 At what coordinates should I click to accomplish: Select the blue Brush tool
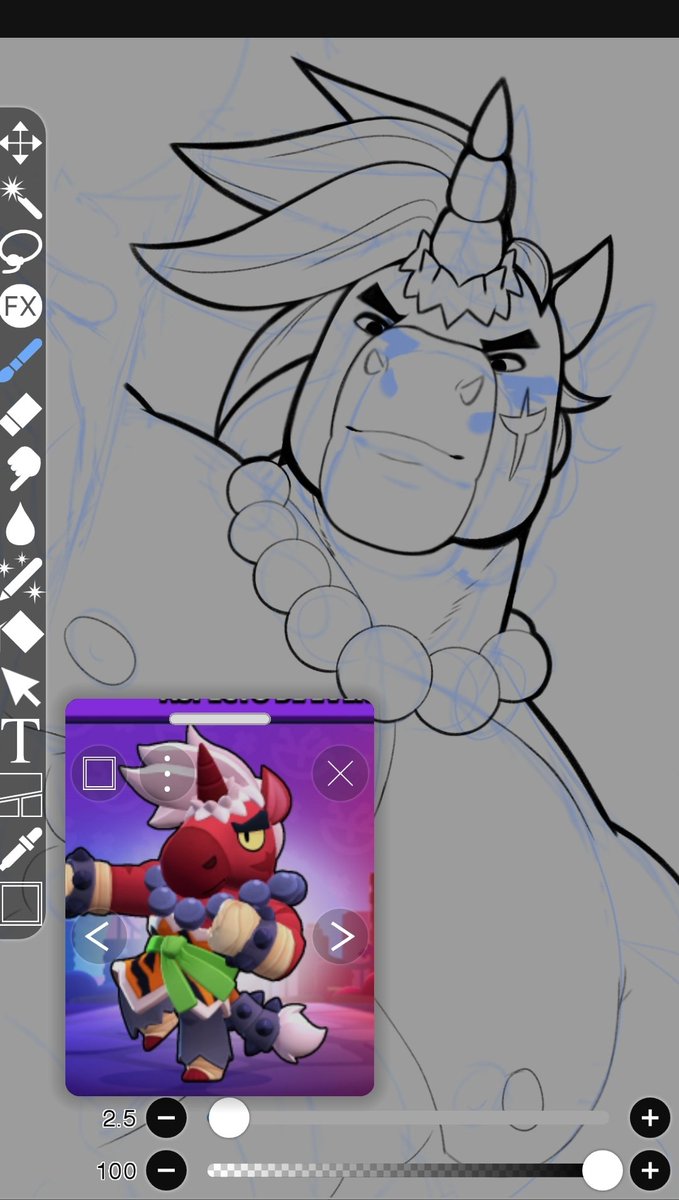click(20, 360)
